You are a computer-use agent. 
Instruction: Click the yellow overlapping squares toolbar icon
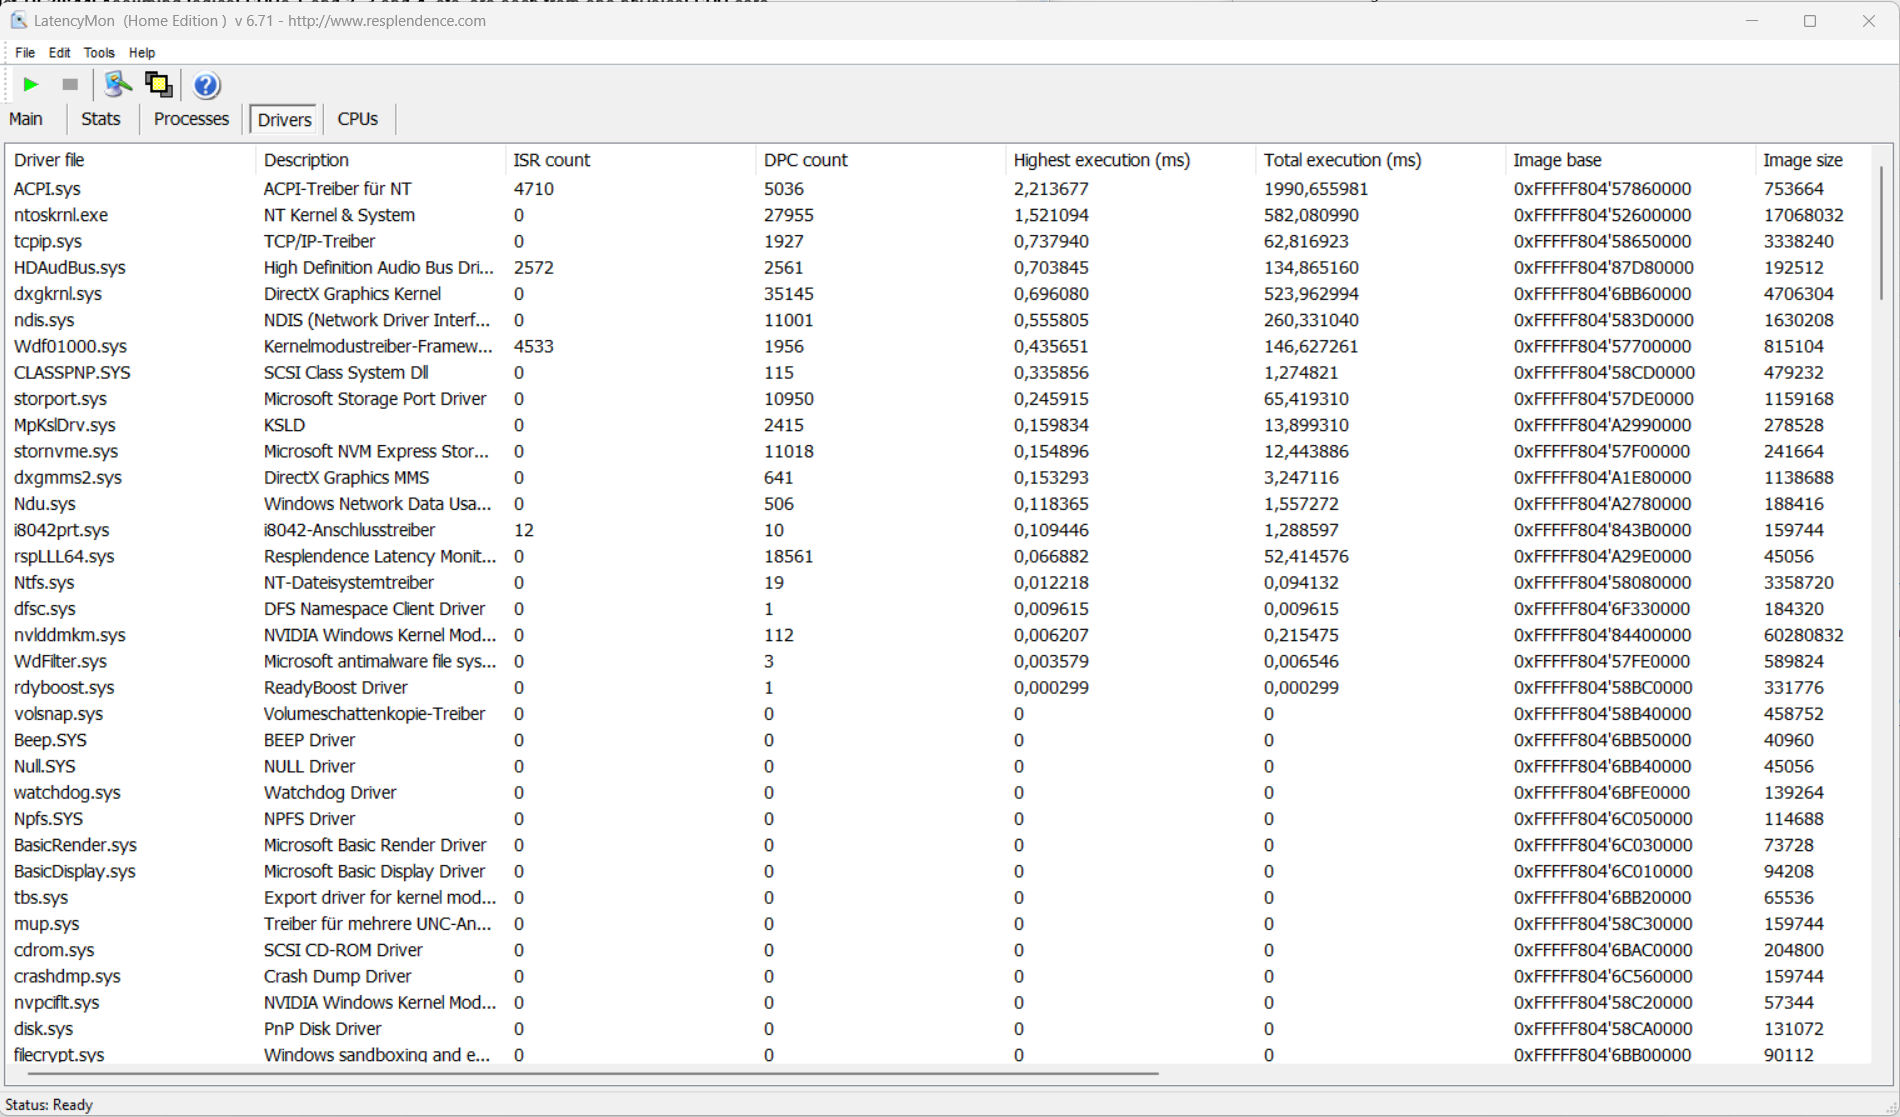pos(158,85)
